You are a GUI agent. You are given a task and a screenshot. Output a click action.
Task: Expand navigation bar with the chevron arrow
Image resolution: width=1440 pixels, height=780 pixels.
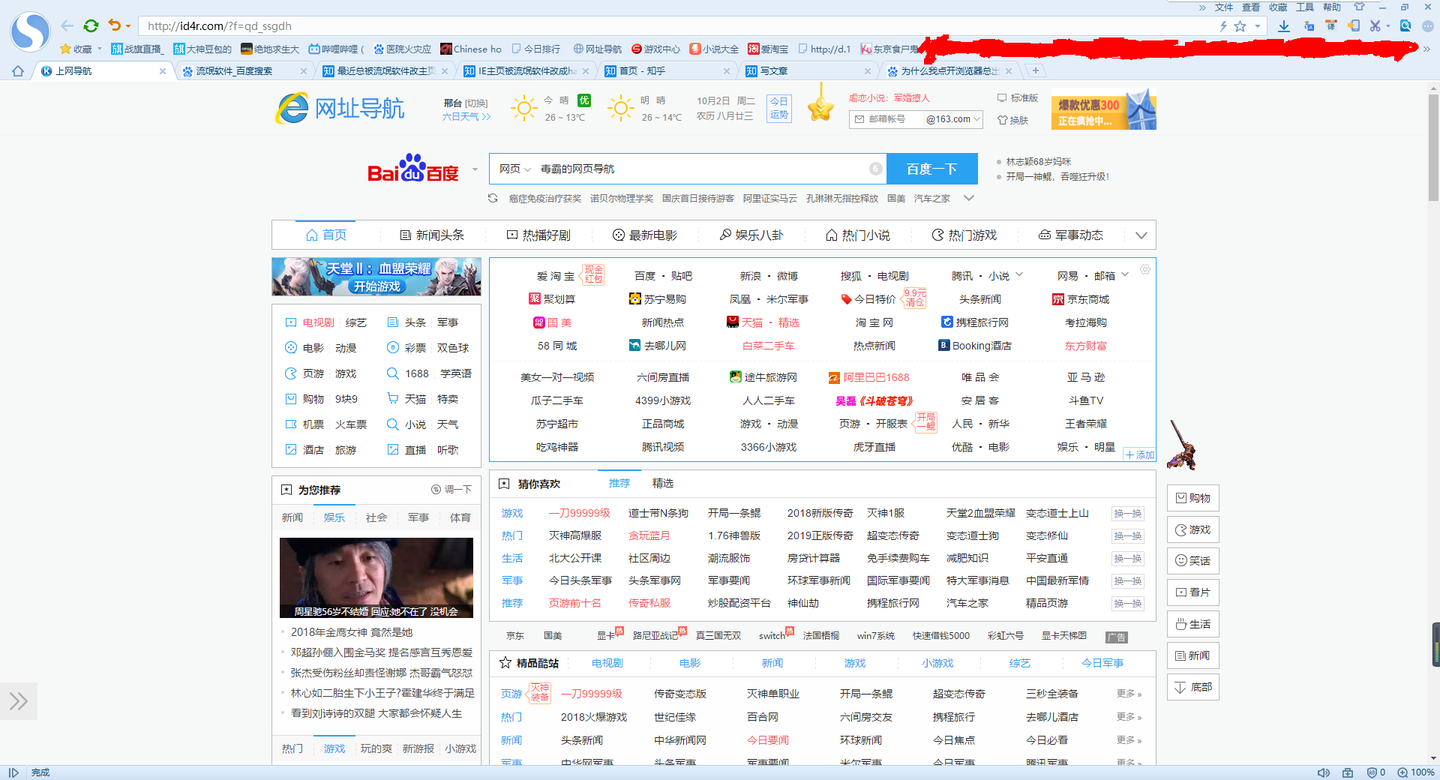point(1142,235)
